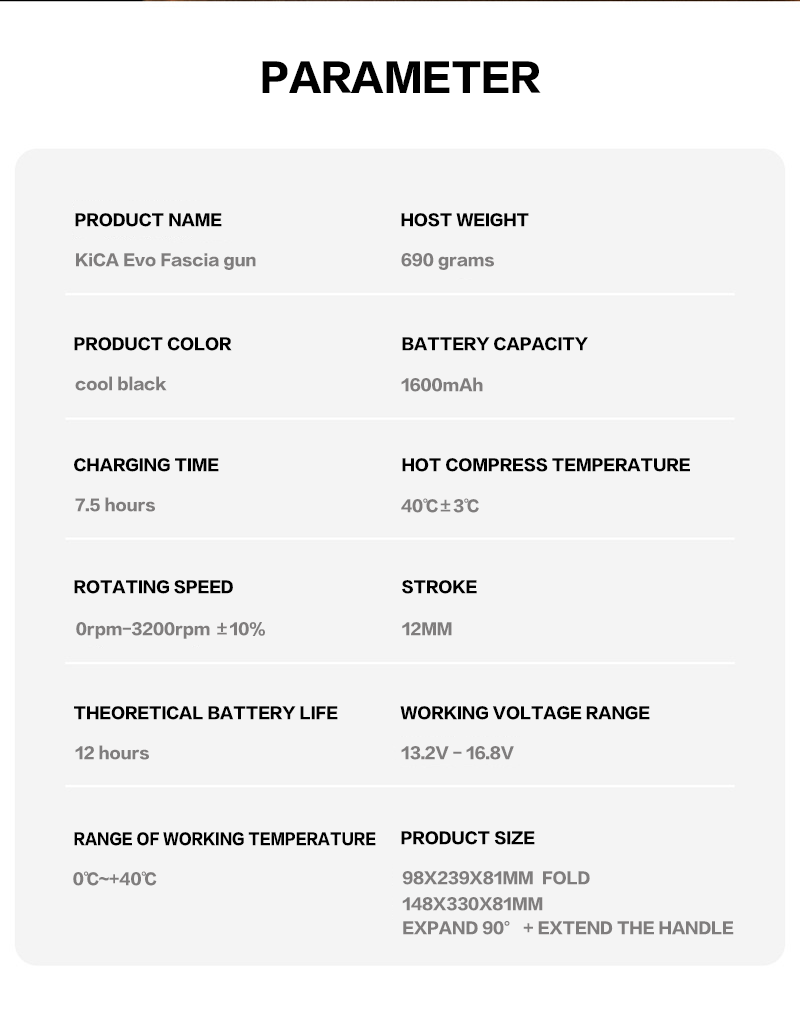Click the HOT COMPRESS TEMPERATURE label
The height and width of the screenshot is (1022, 800).
point(545,465)
